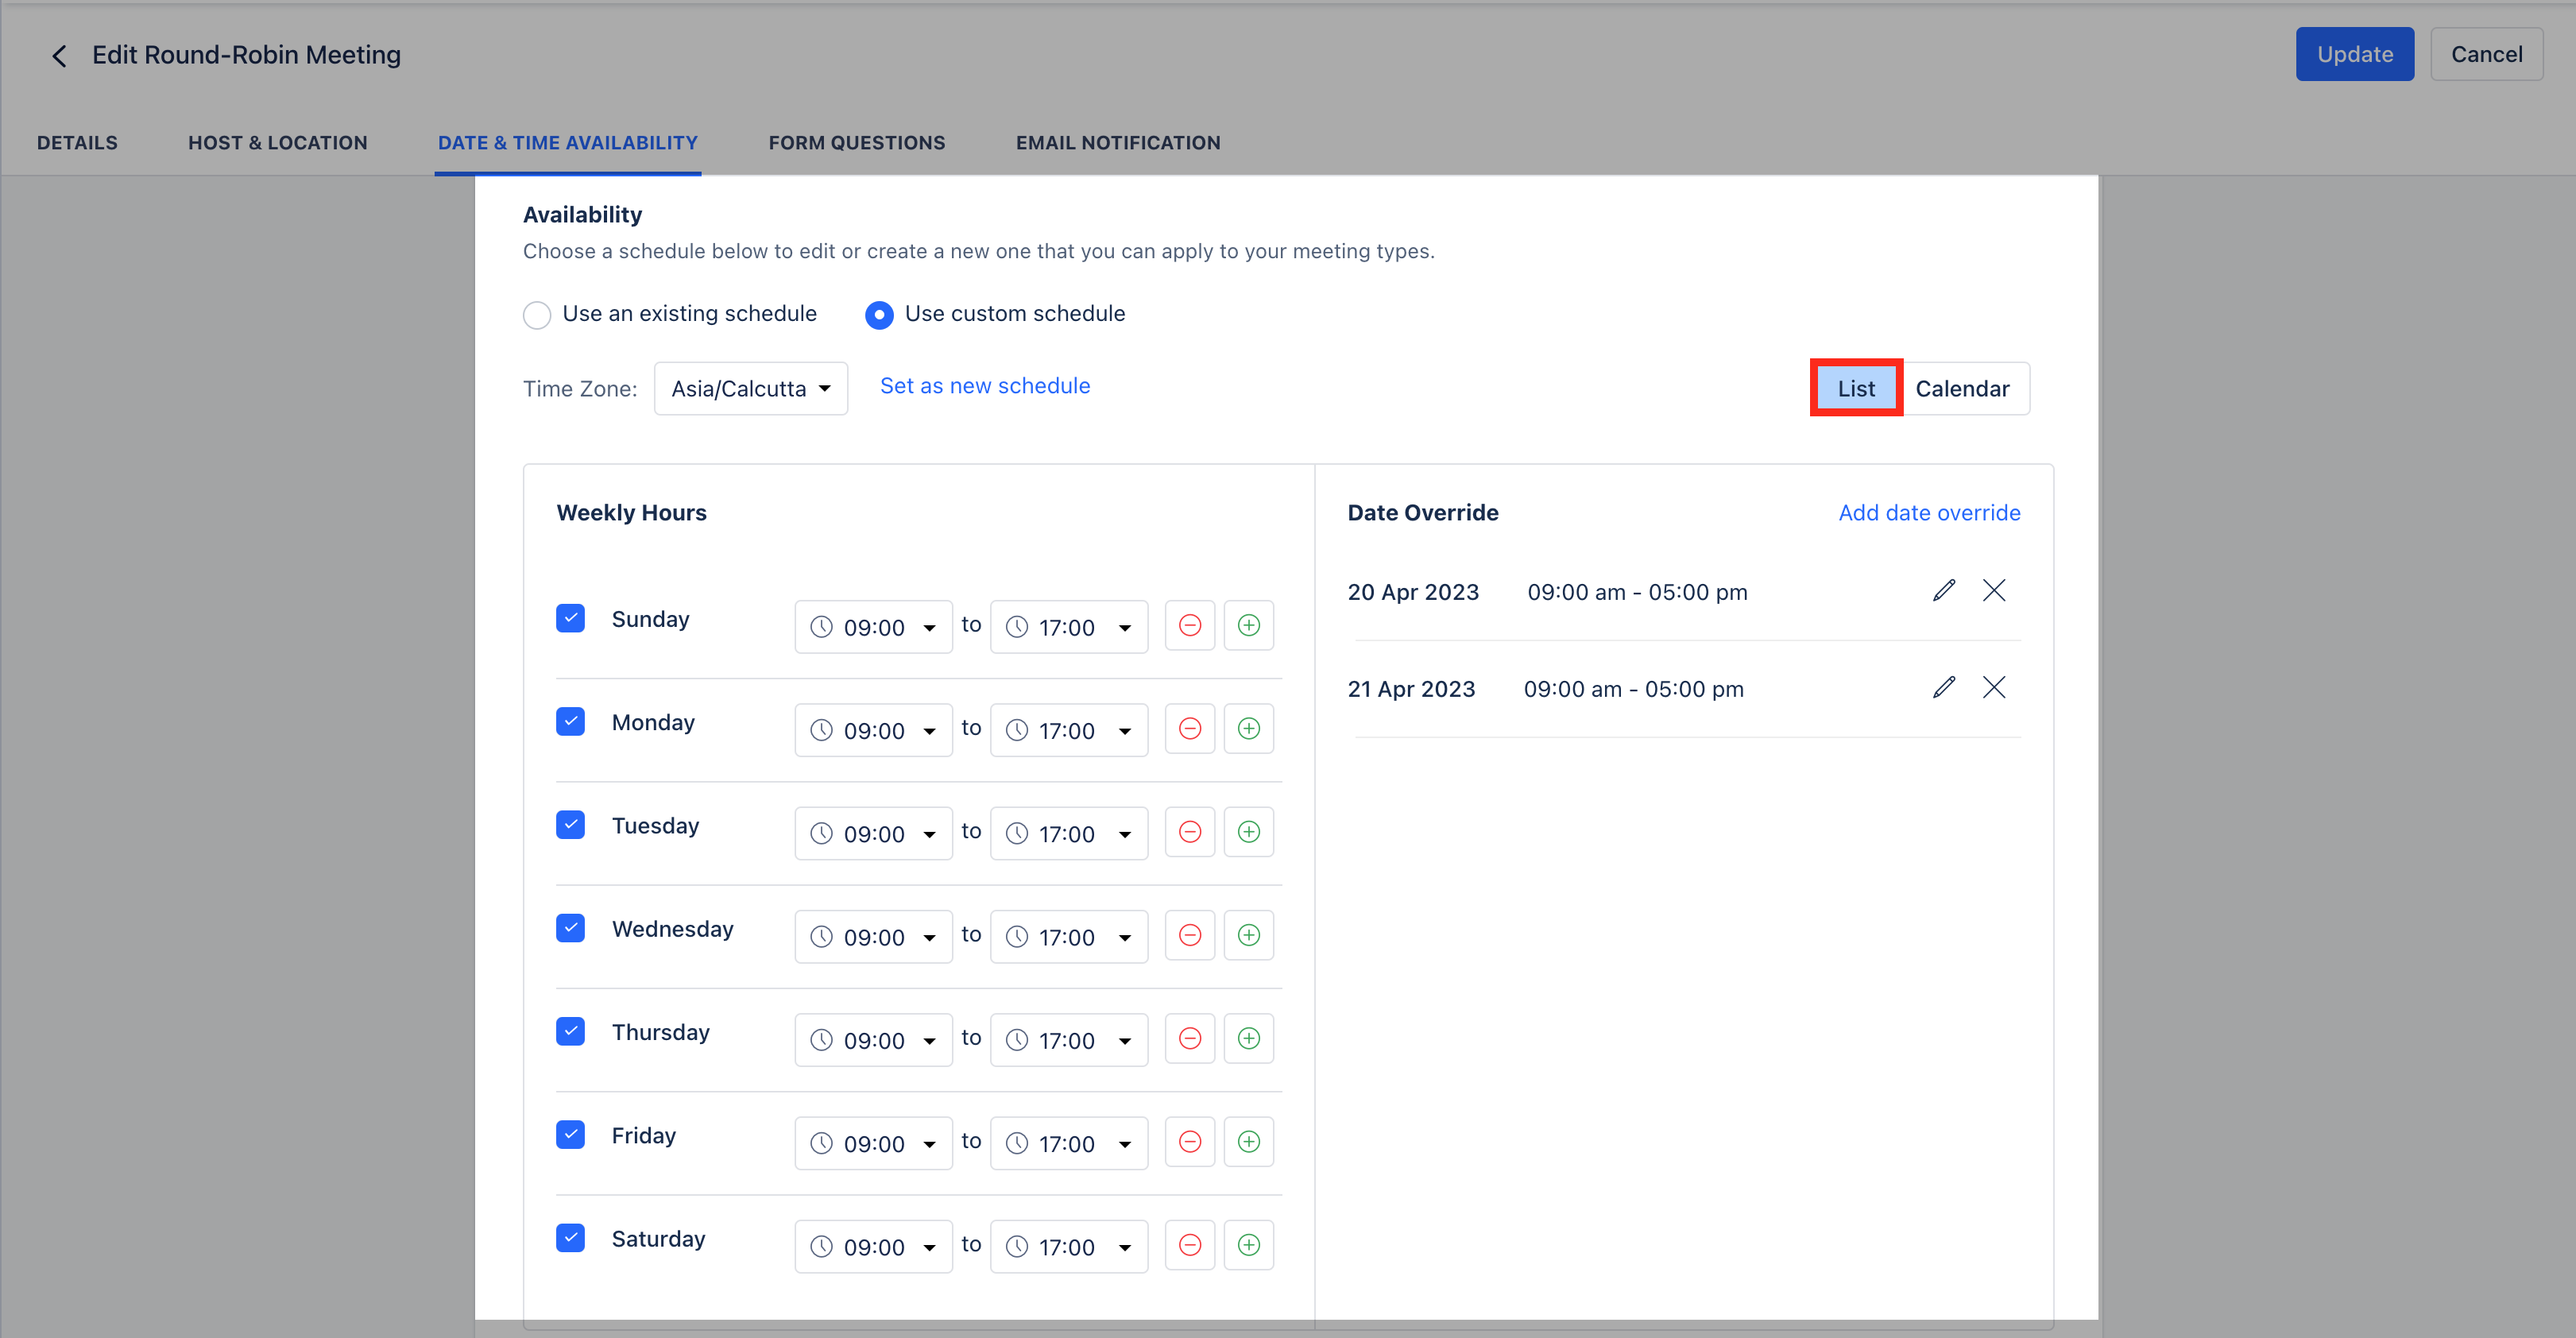This screenshot has height=1338, width=2576.
Task: Switch to the Form Questions tab
Action: point(856,143)
